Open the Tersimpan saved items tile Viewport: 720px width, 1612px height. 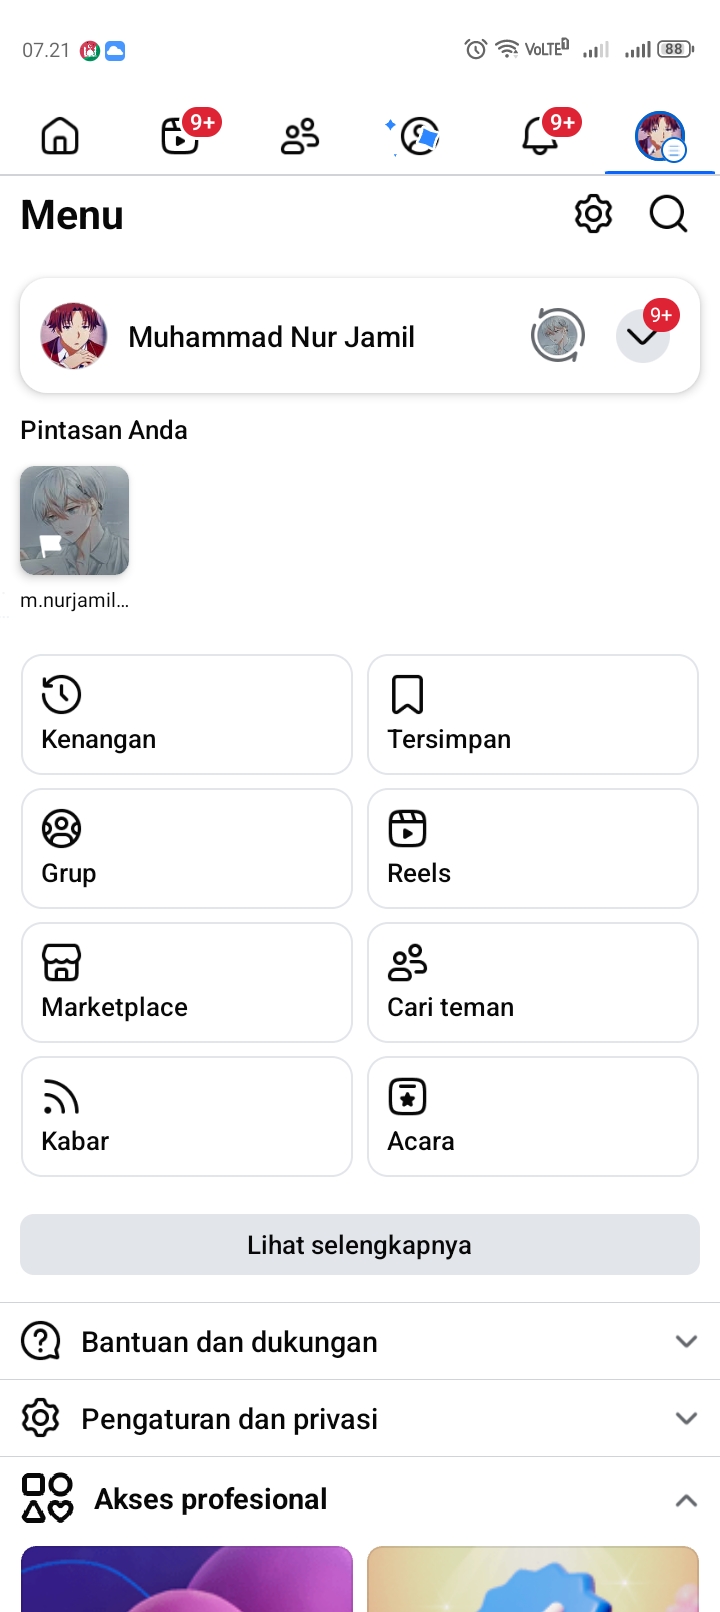[533, 714]
